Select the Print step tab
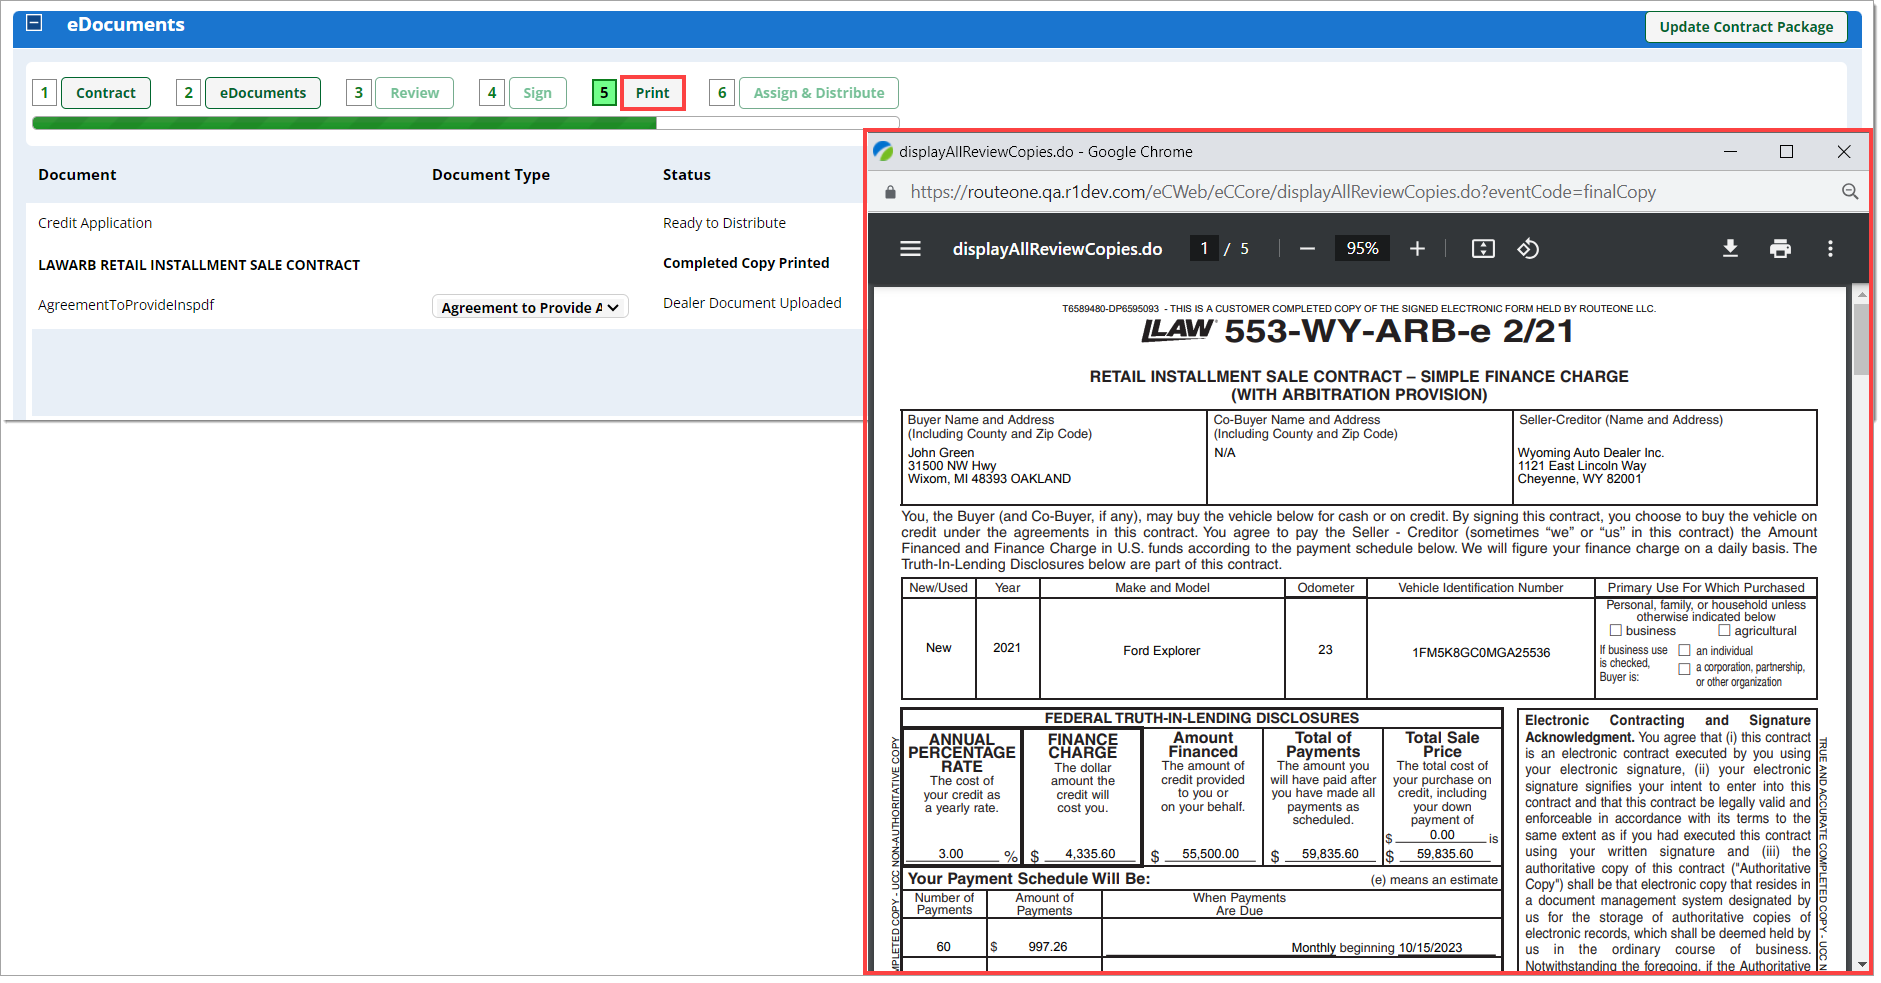This screenshot has height=983, width=1881. tap(653, 93)
